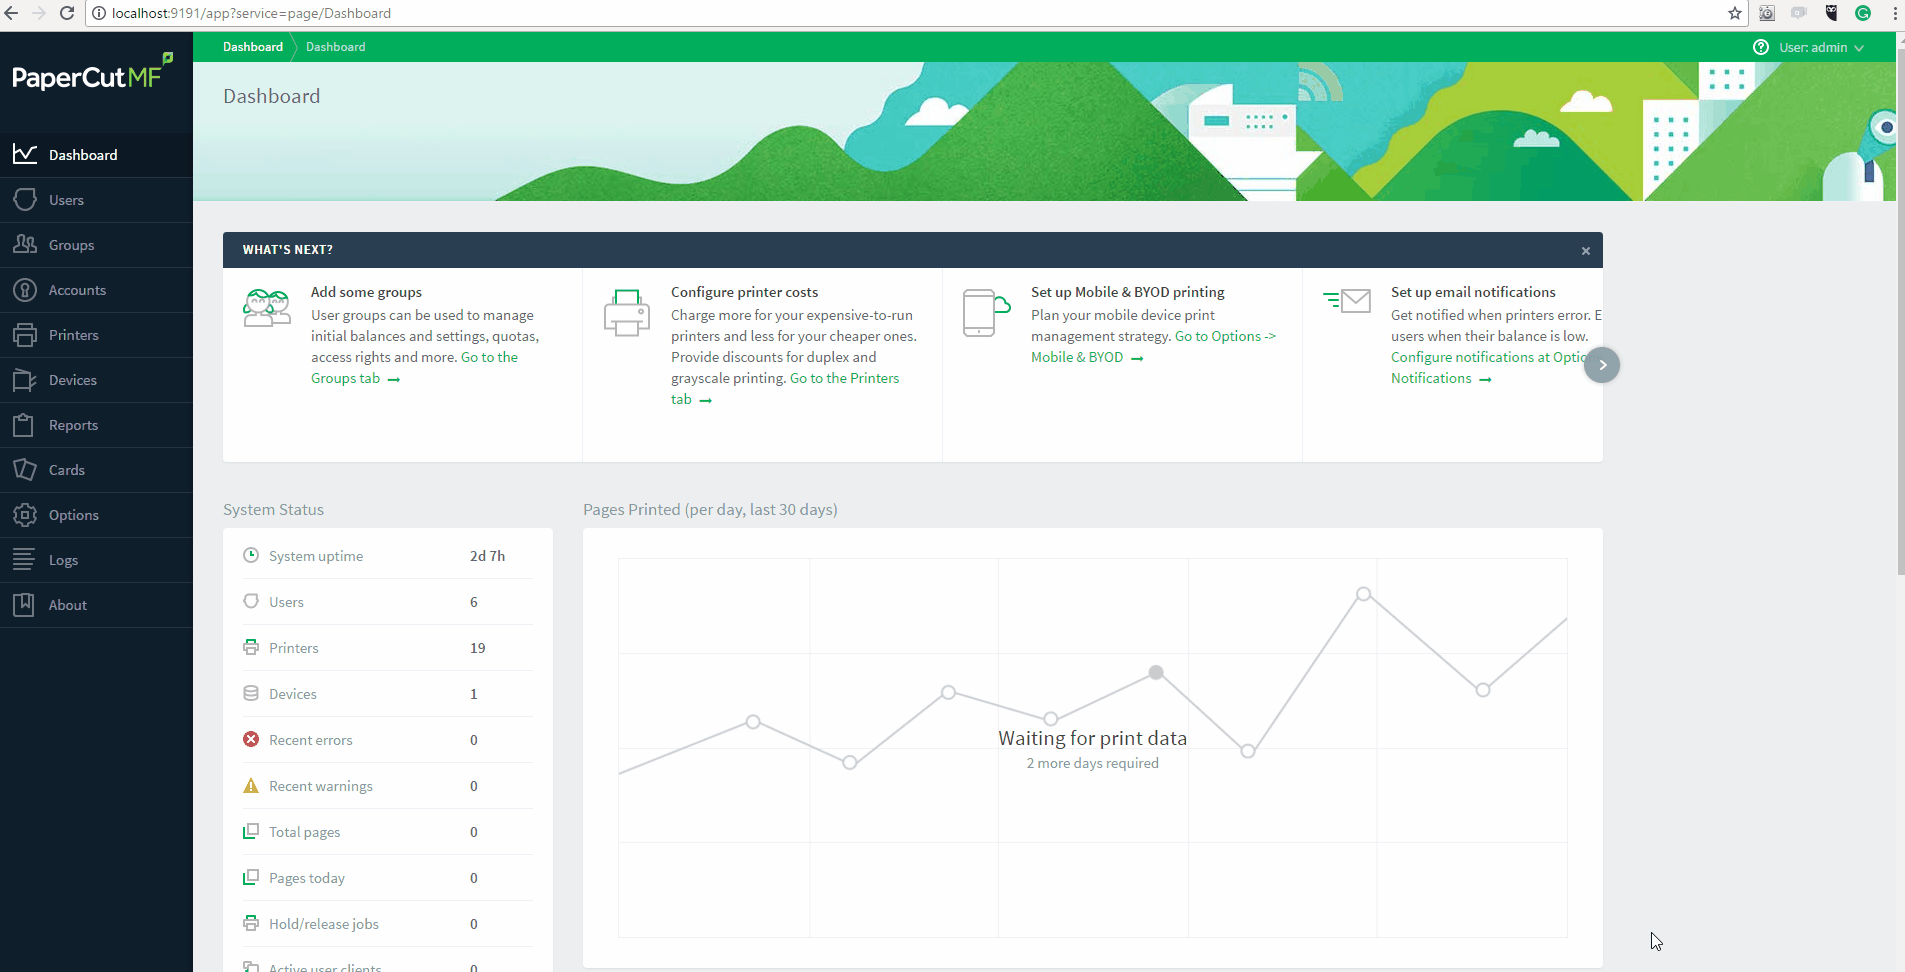Click the first Dashboard breadcrumb
This screenshot has height=972, width=1905.
tap(253, 47)
